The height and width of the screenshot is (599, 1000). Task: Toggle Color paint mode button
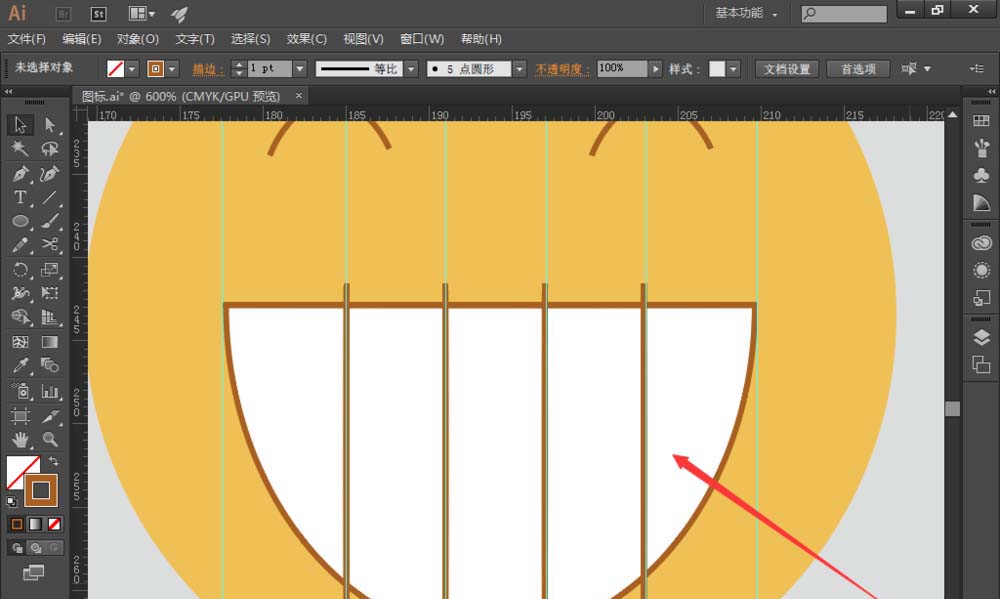coord(17,524)
